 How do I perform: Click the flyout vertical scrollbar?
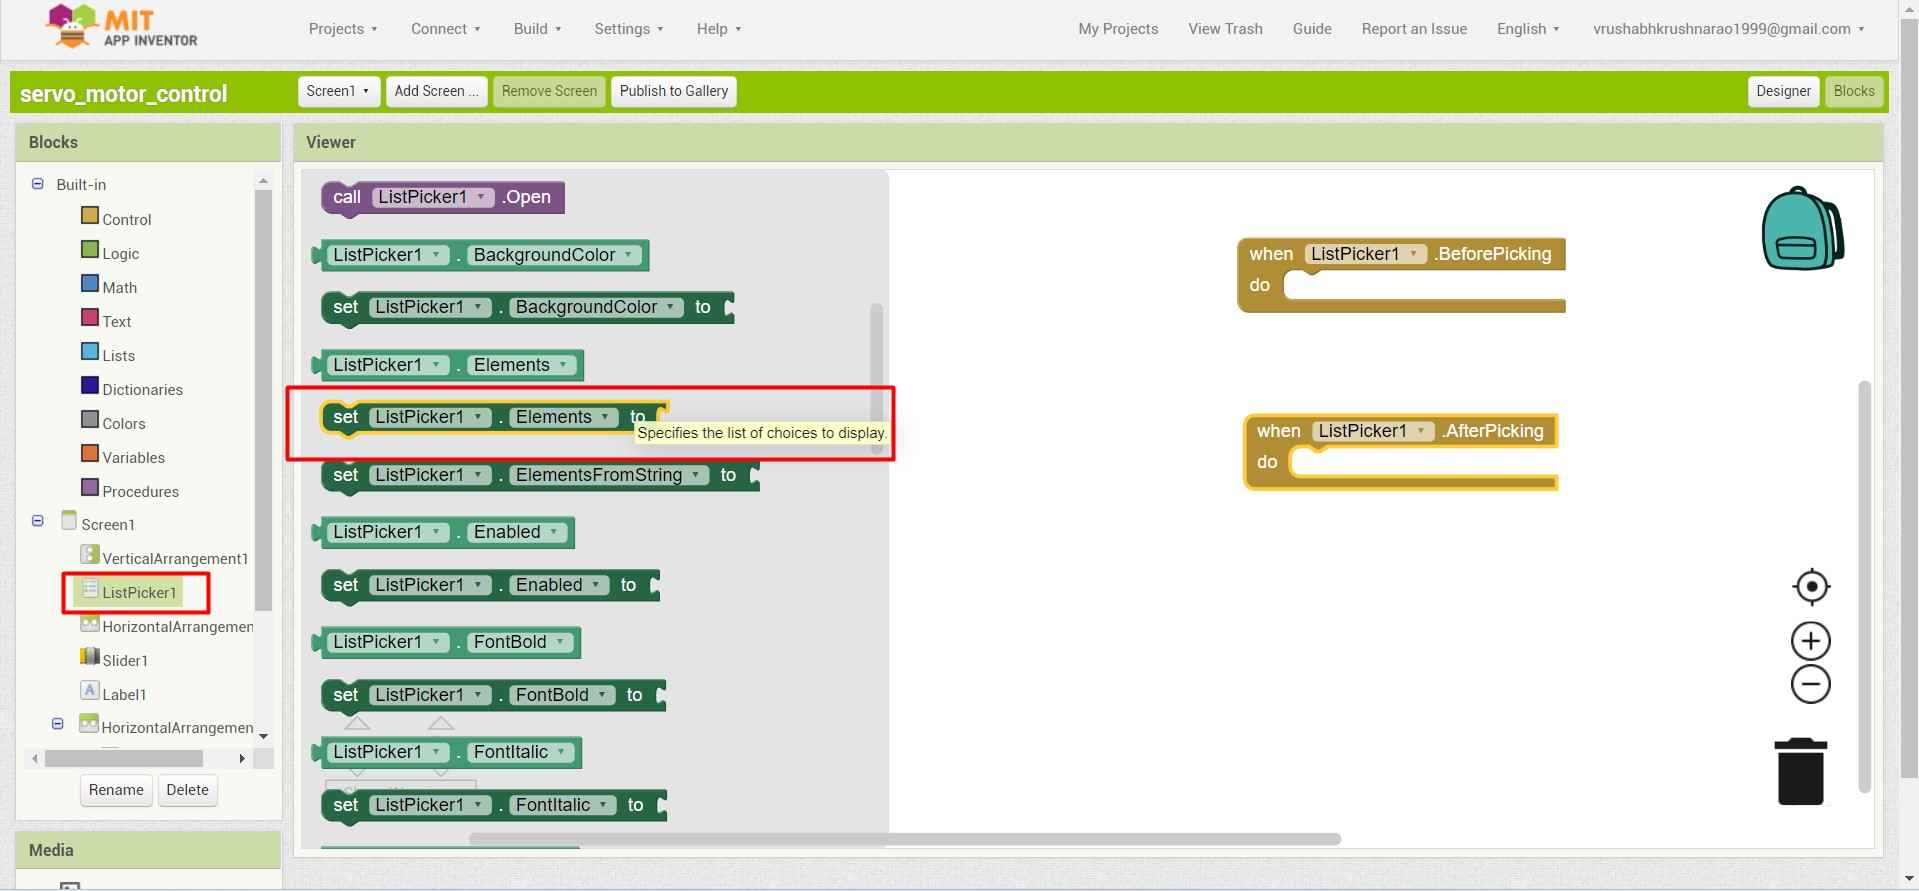(x=877, y=378)
